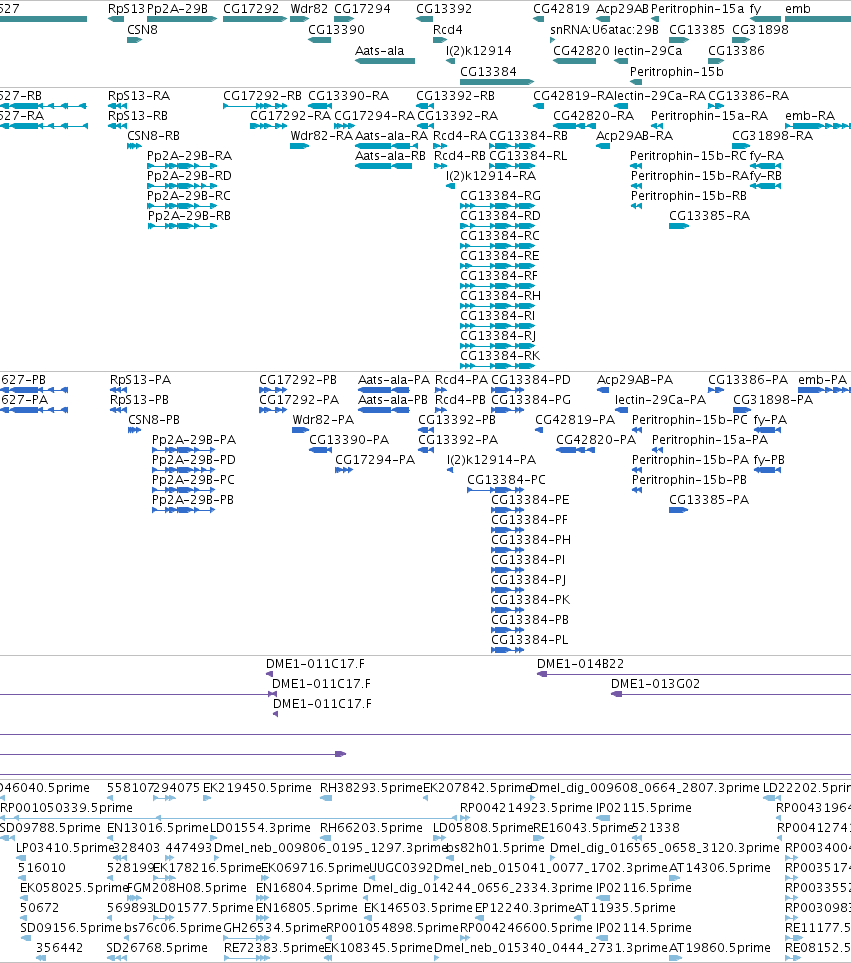Click the EP12240.3prime EST label
This screenshot has height=963, width=851.
click(524, 907)
